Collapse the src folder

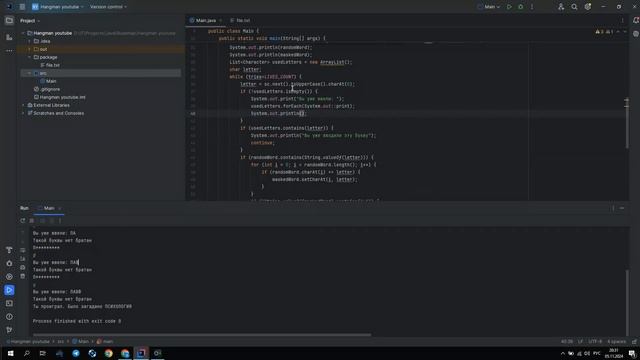pos(29,73)
